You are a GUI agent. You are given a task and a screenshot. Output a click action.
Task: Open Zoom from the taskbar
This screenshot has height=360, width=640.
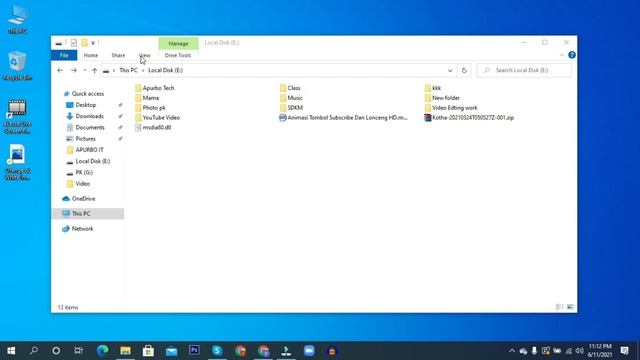(309, 351)
